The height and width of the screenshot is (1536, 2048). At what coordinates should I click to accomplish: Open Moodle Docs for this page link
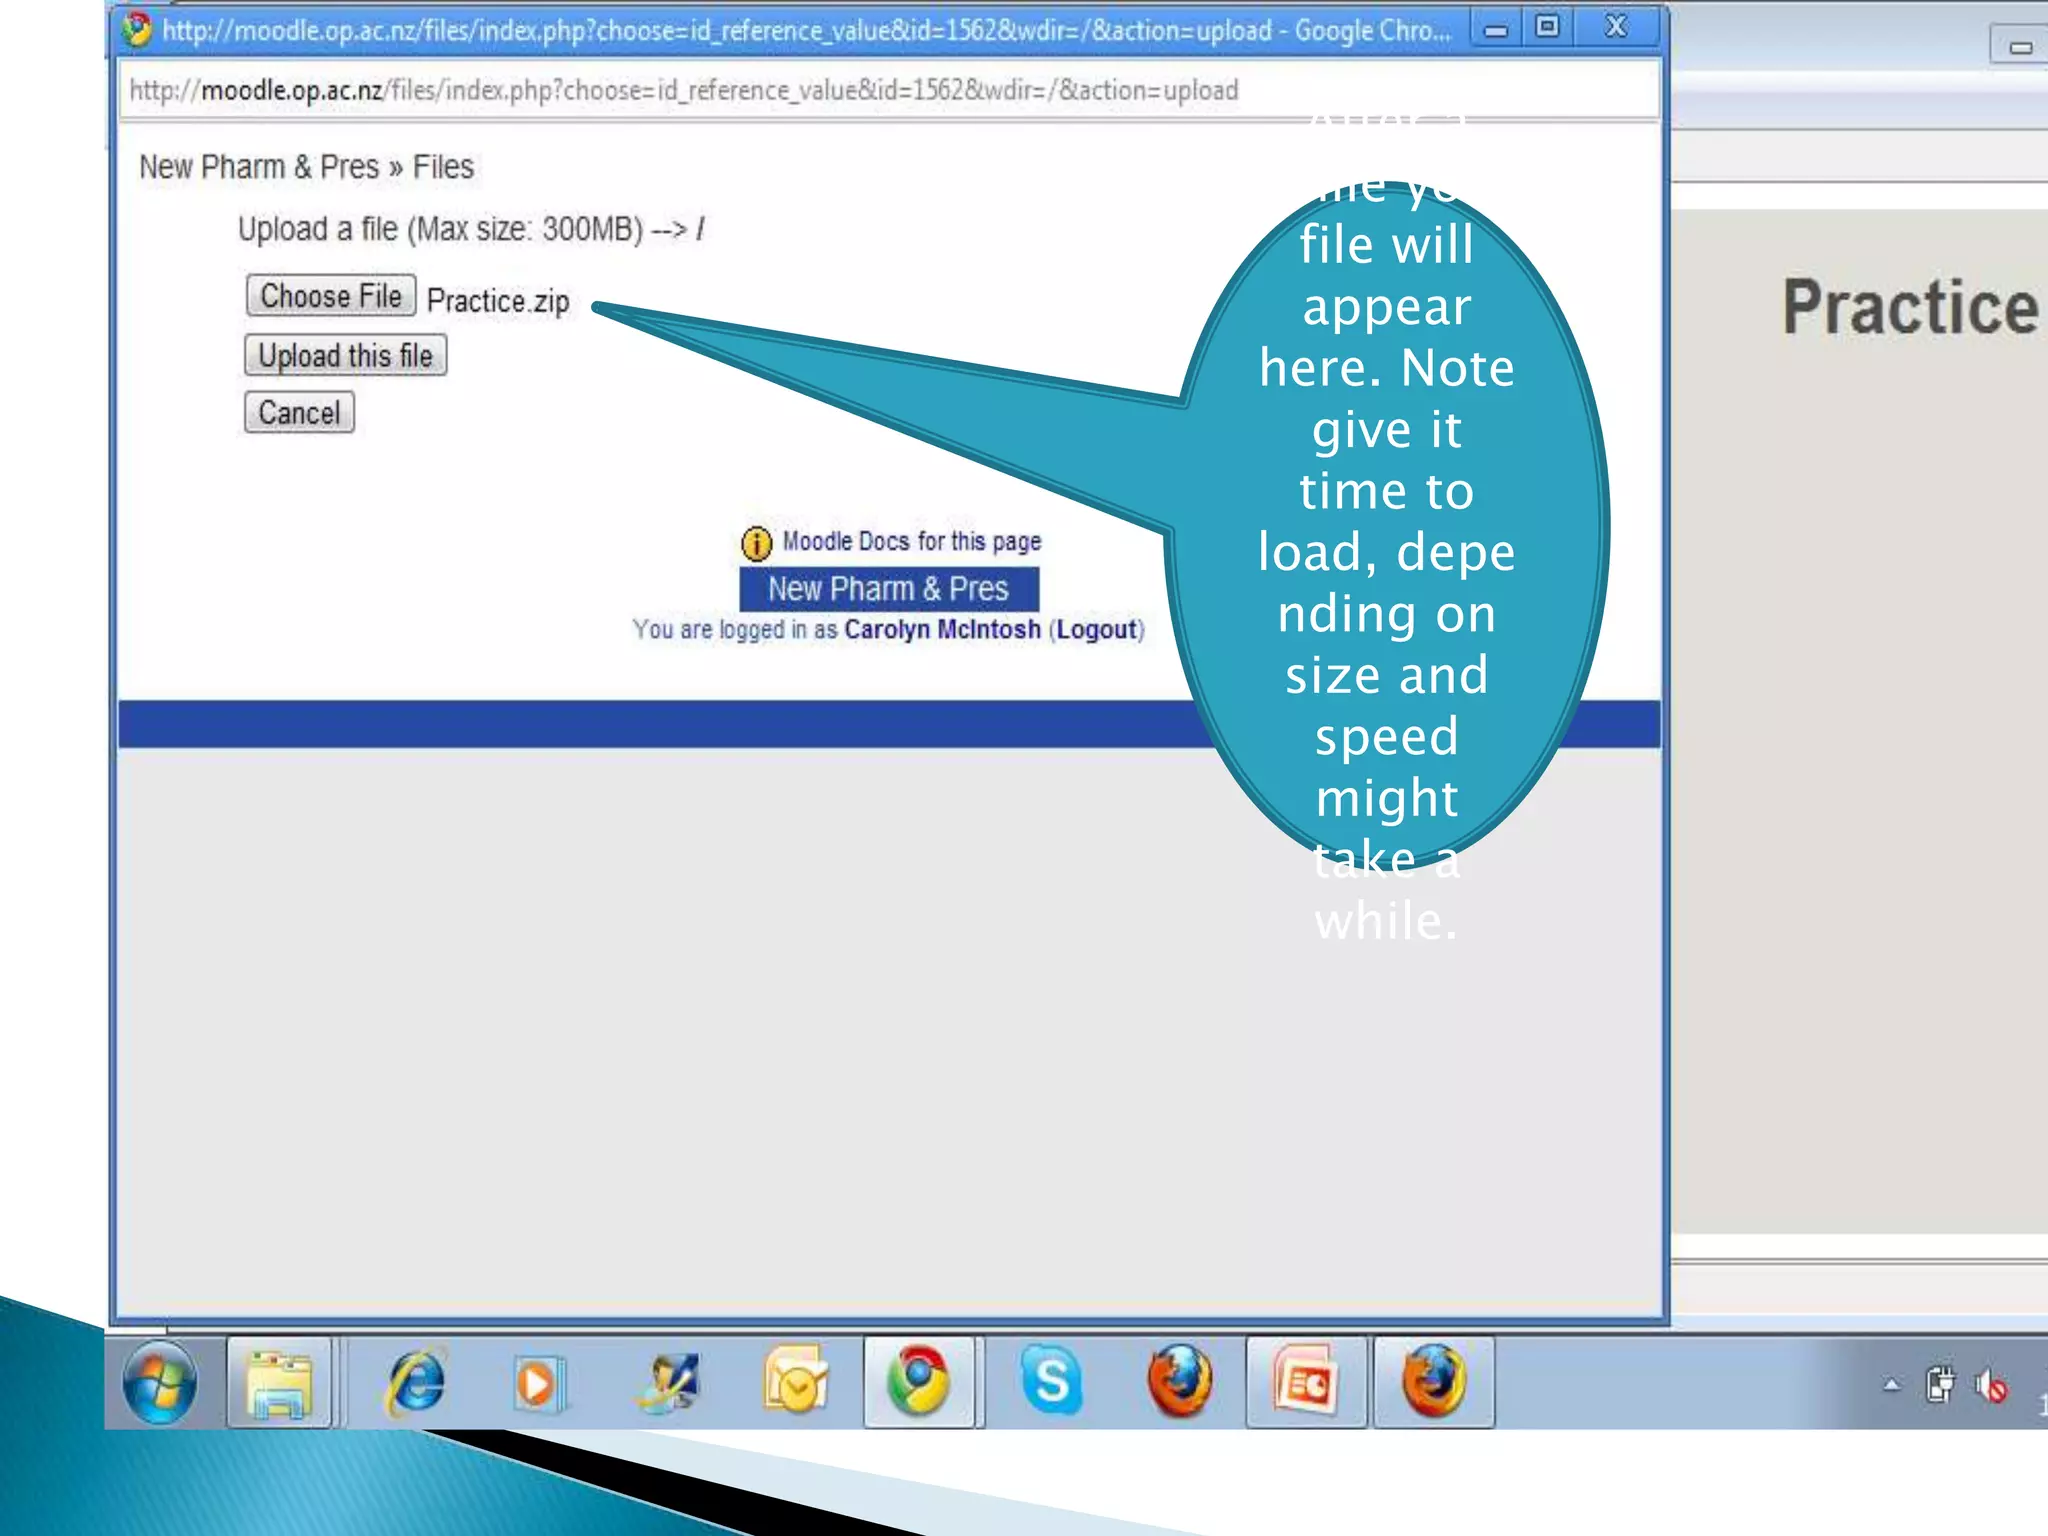click(911, 541)
